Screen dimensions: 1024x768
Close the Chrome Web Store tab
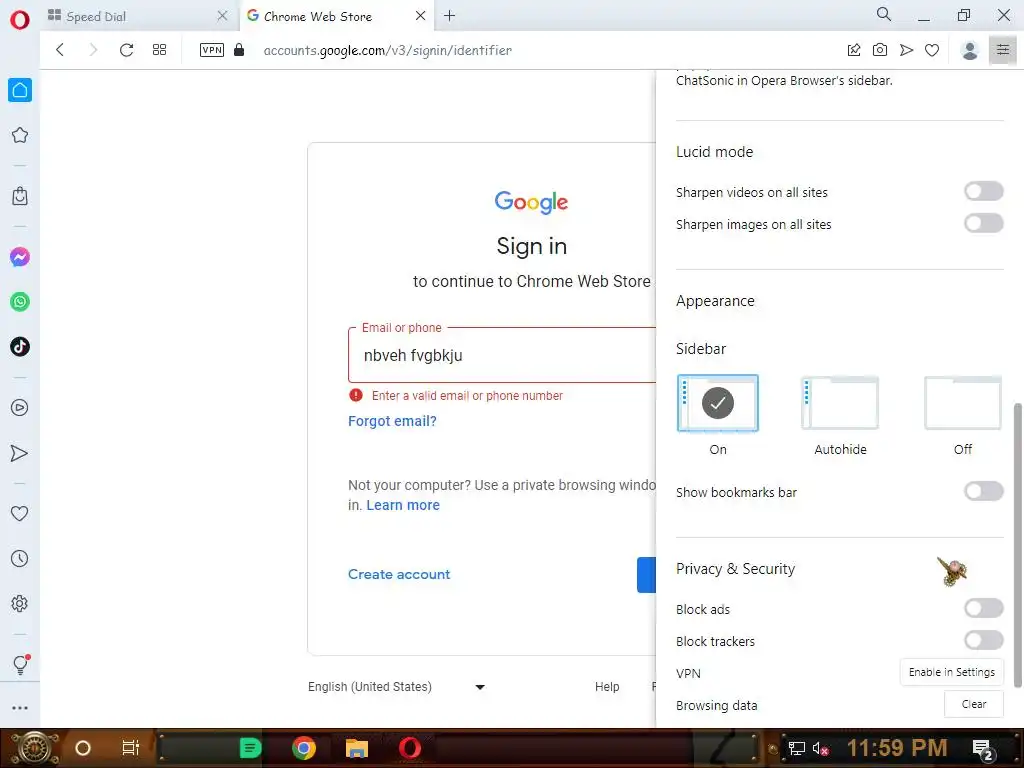[x=421, y=16]
